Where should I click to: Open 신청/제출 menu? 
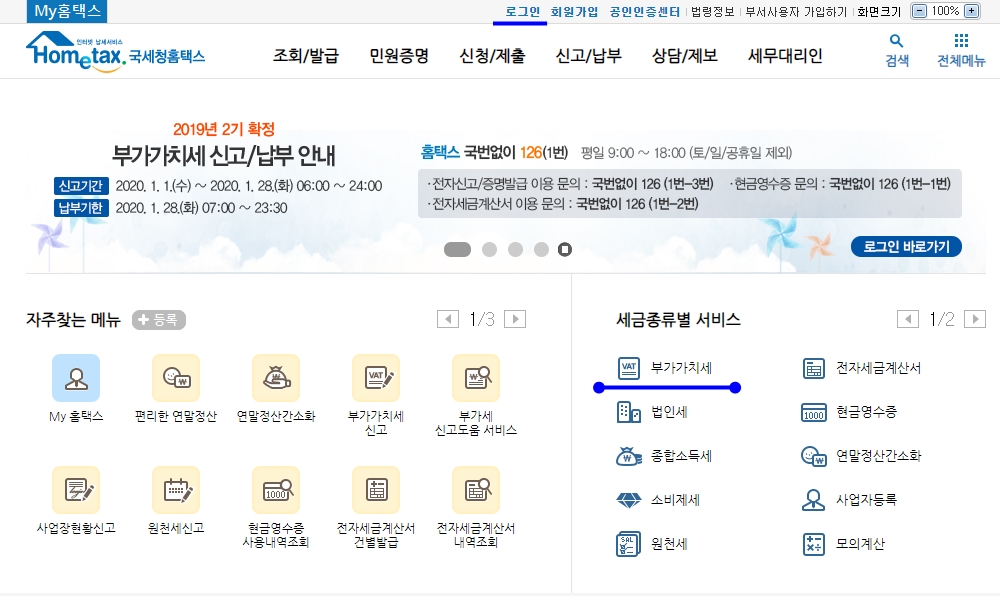pyautogui.click(x=492, y=56)
